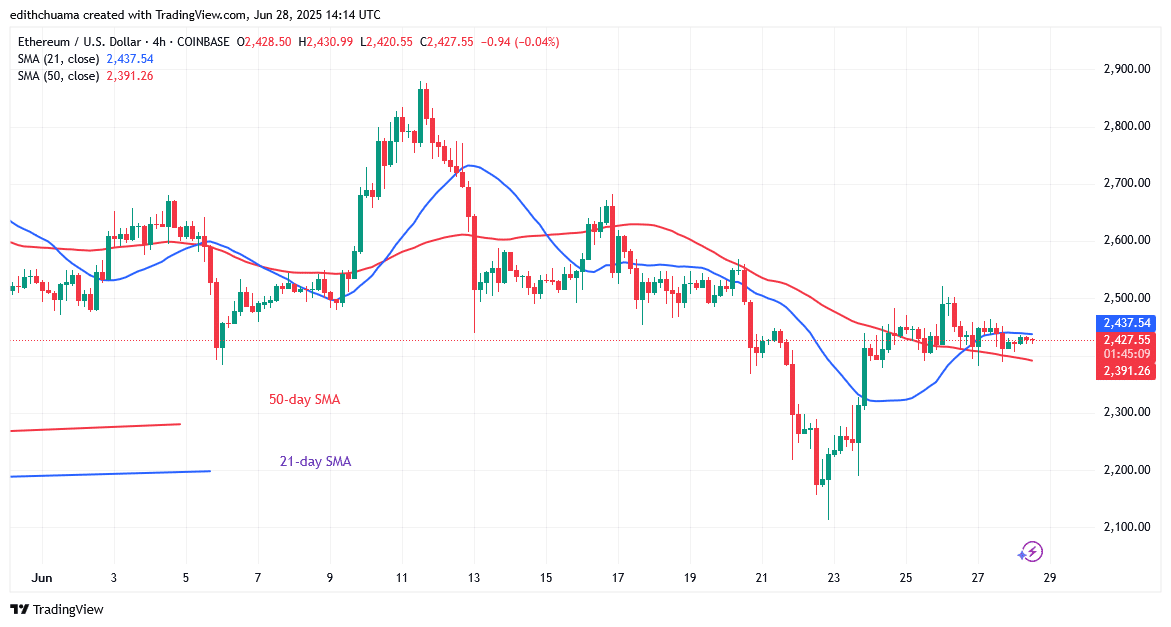Click the COINBASE exchange label in header
The image size is (1171, 627).
(x=203, y=42)
